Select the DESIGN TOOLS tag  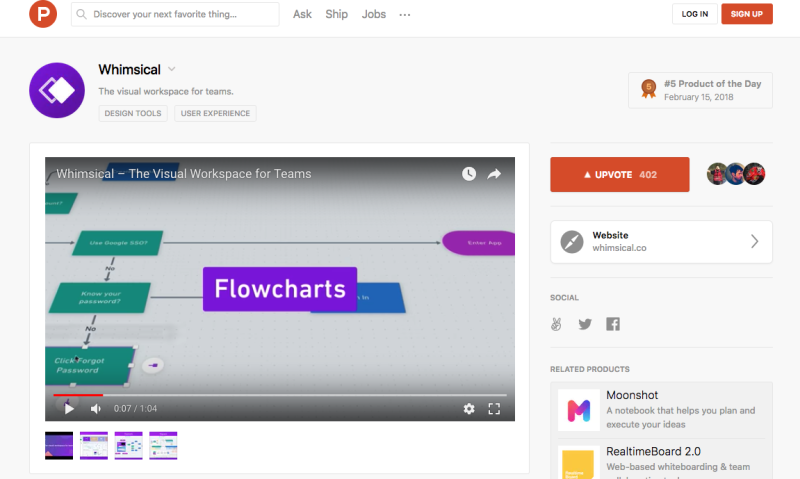pos(133,113)
